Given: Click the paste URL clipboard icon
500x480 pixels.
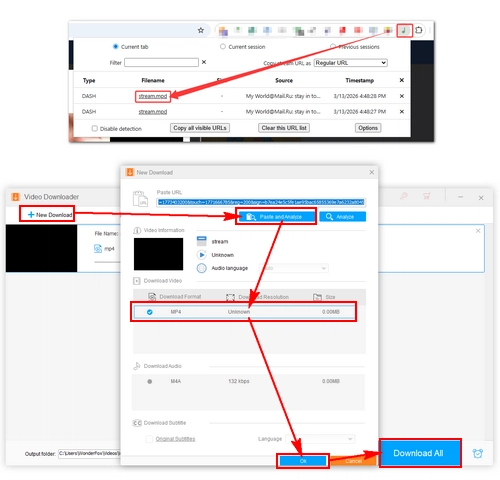Looking at the screenshot, I should (140, 199).
